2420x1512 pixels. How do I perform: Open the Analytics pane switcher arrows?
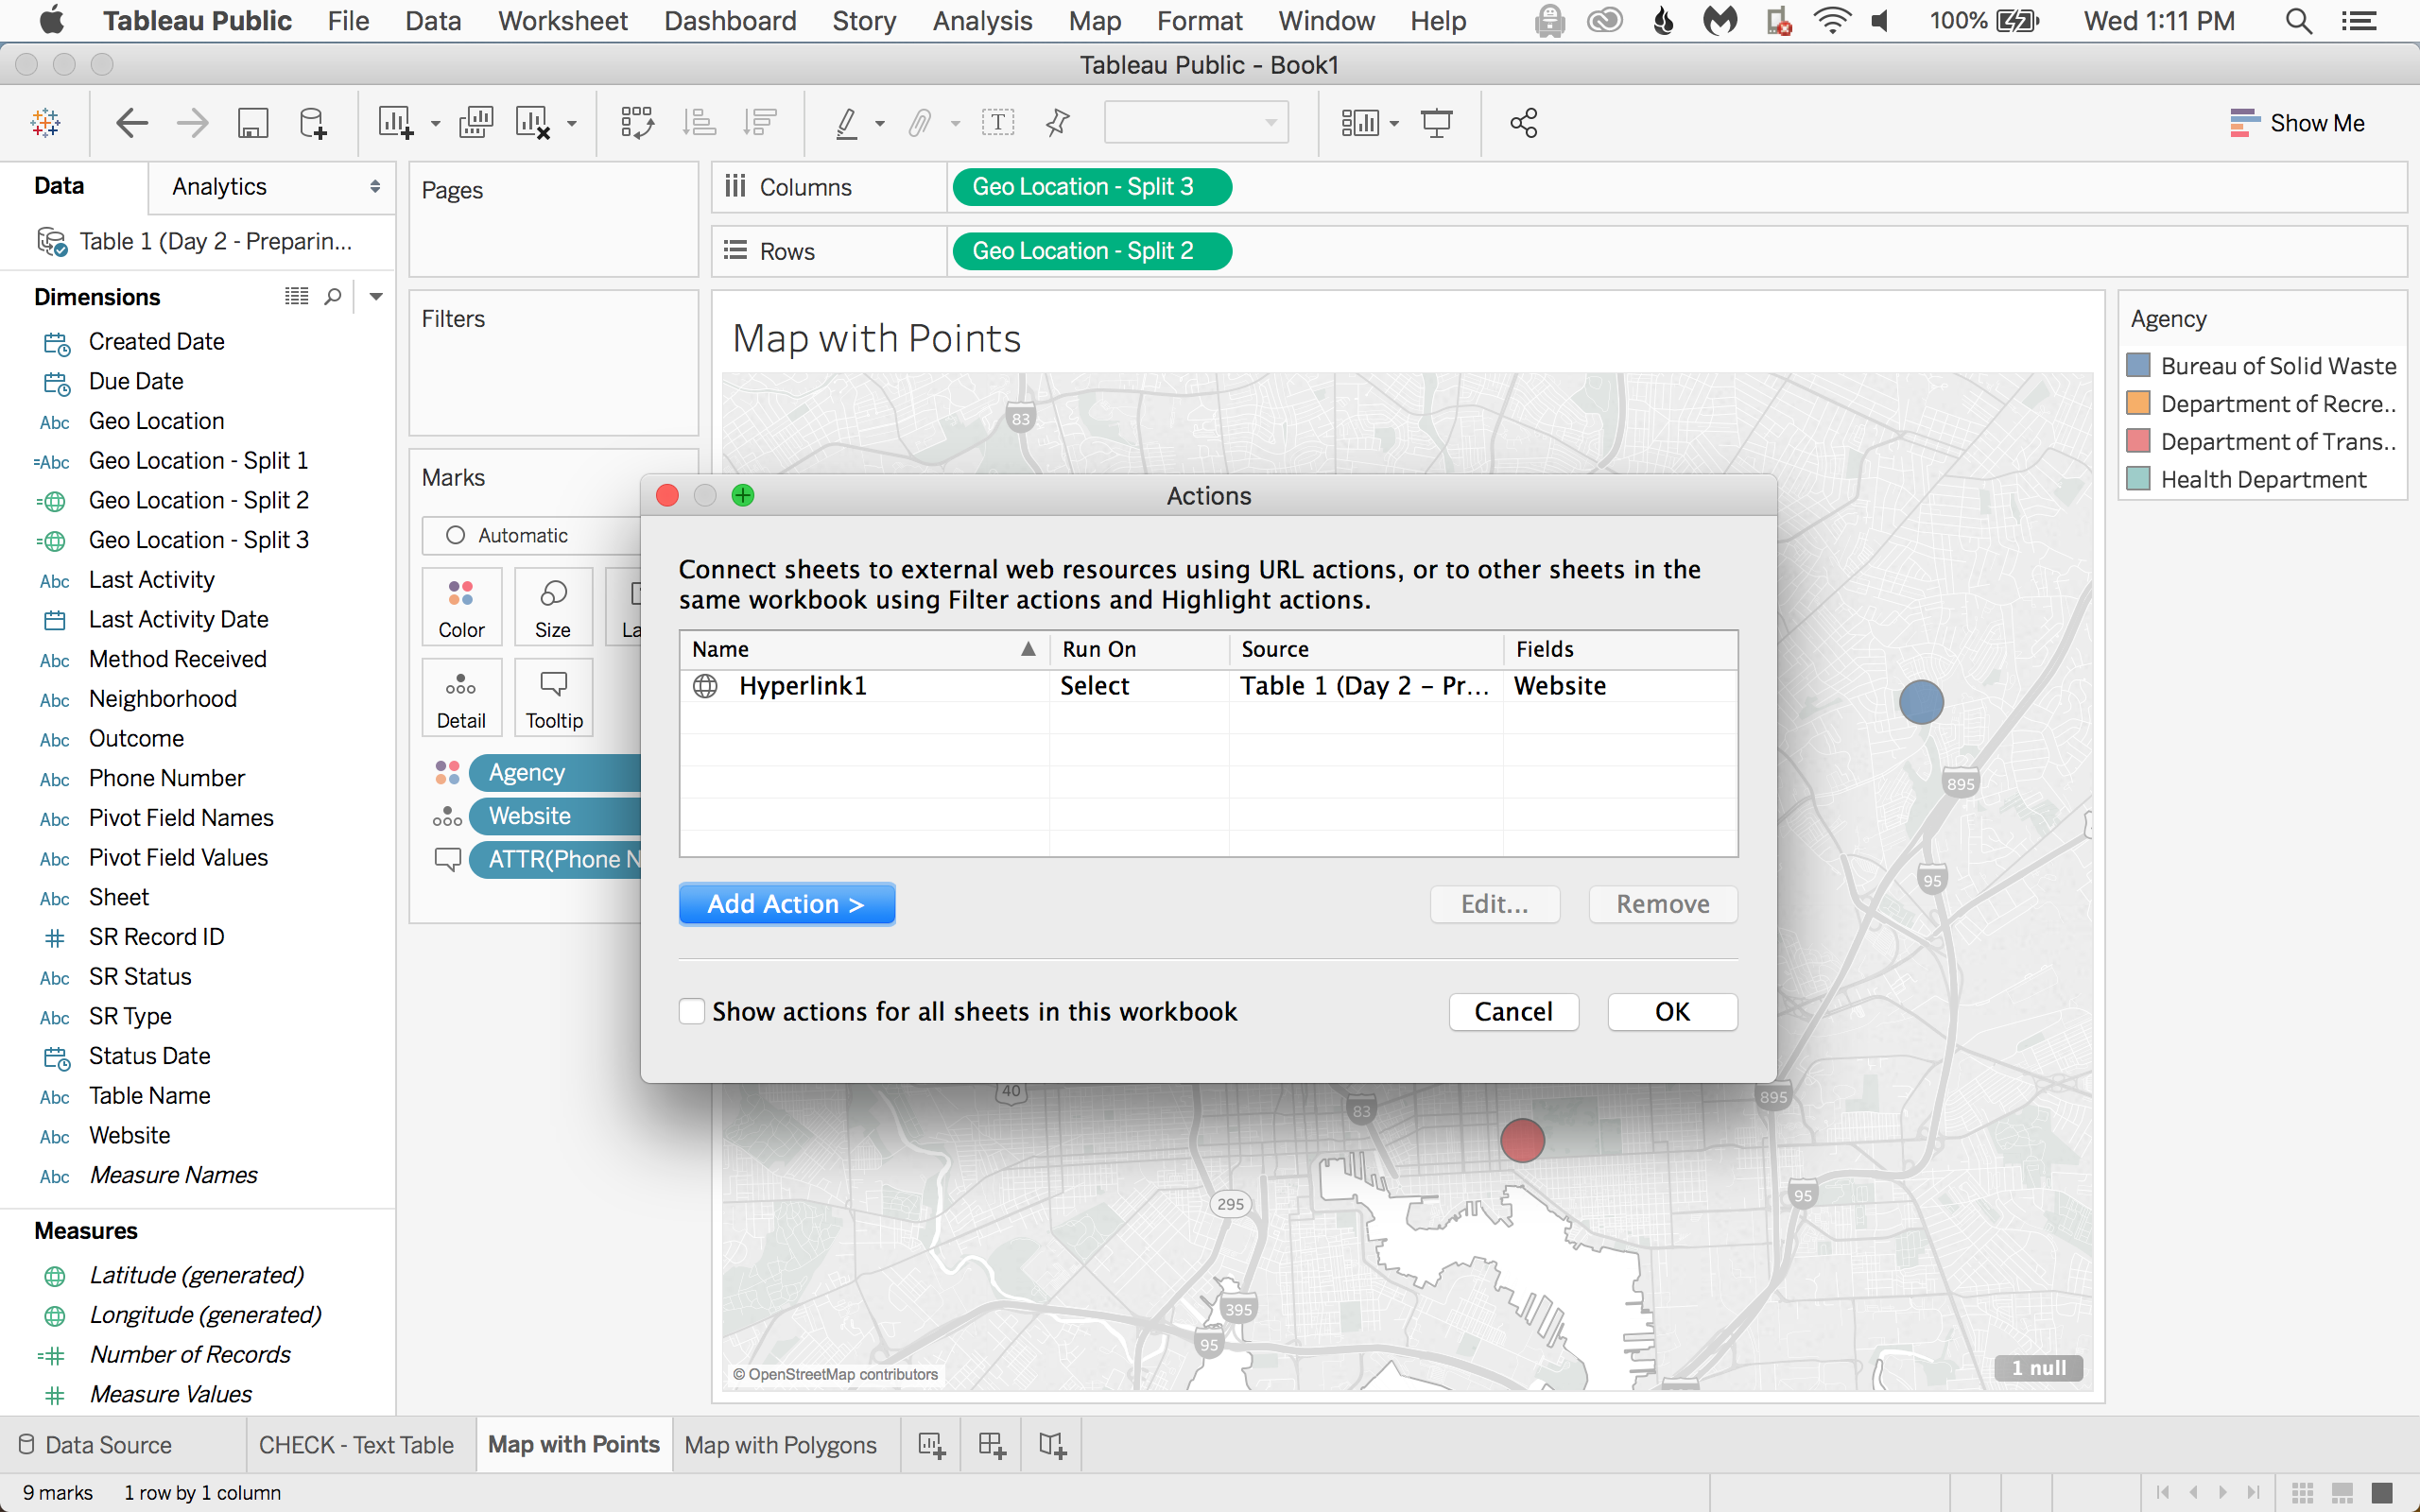tap(375, 187)
